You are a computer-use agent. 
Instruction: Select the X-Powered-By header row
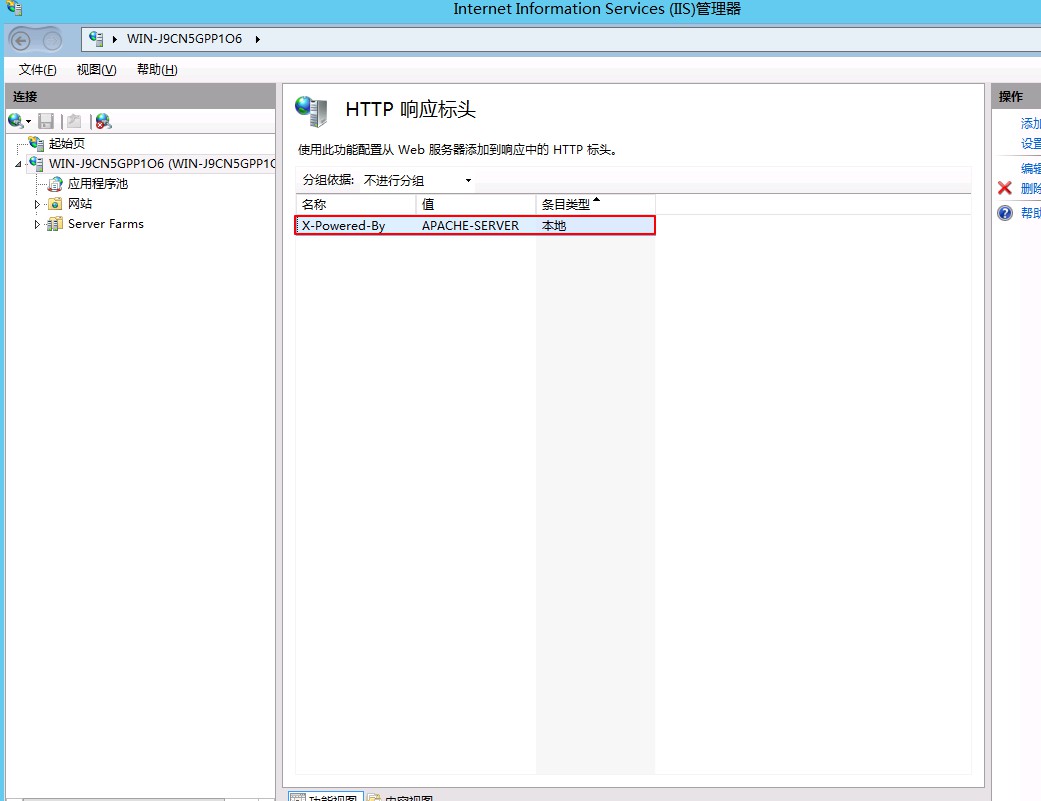pyautogui.click(x=343, y=226)
